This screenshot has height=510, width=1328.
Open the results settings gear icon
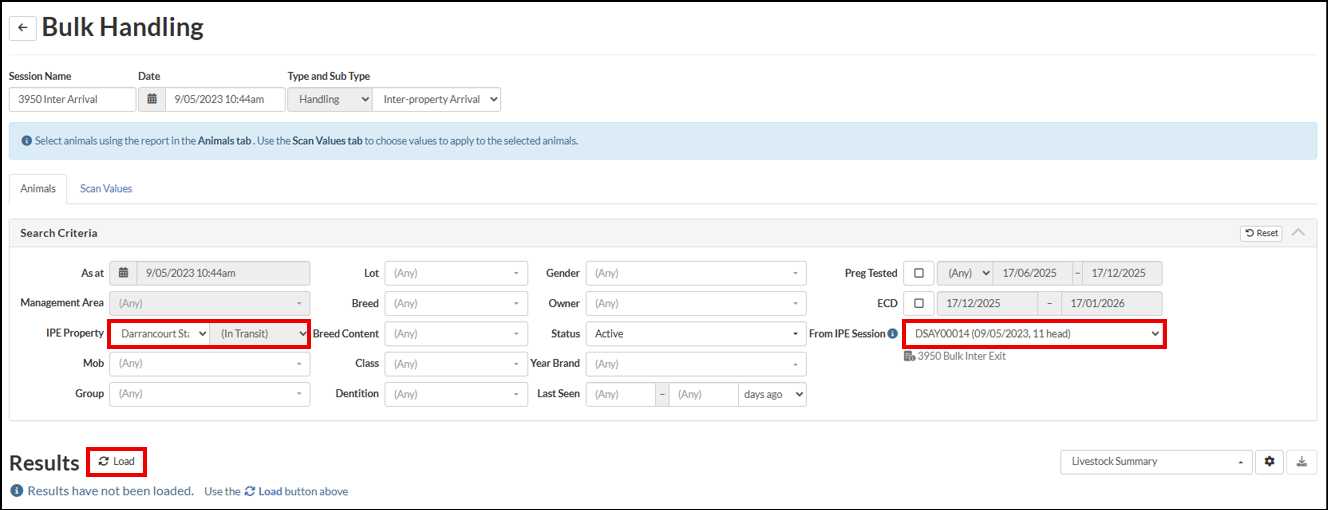click(1270, 461)
